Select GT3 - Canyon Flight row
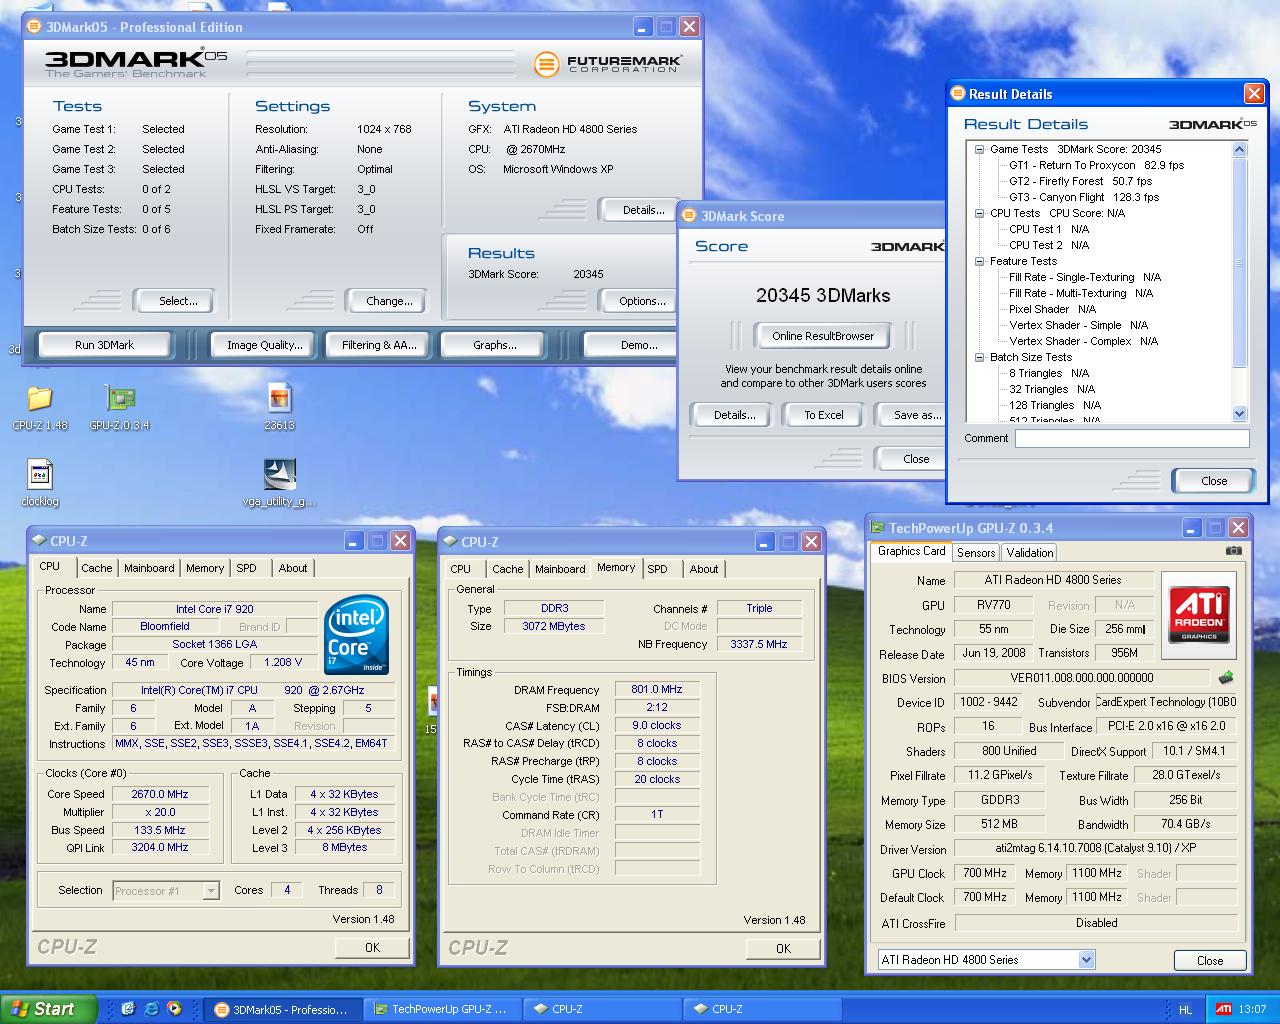Image resolution: width=1280 pixels, height=1024 pixels. [x=1084, y=197]
